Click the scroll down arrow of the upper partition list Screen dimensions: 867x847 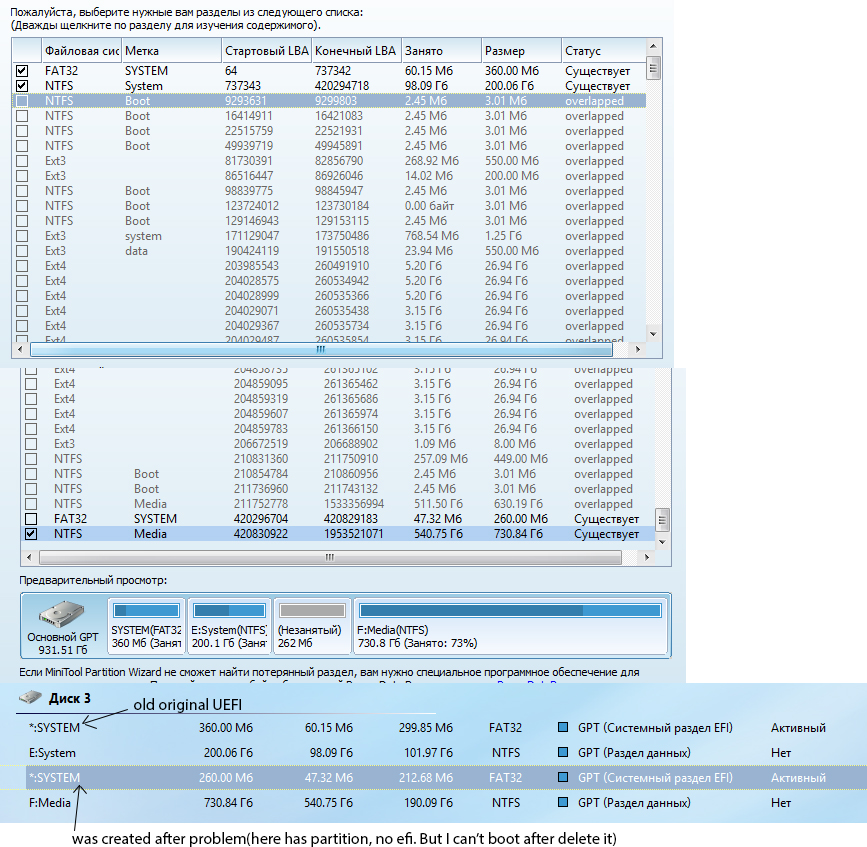[653, 335]
